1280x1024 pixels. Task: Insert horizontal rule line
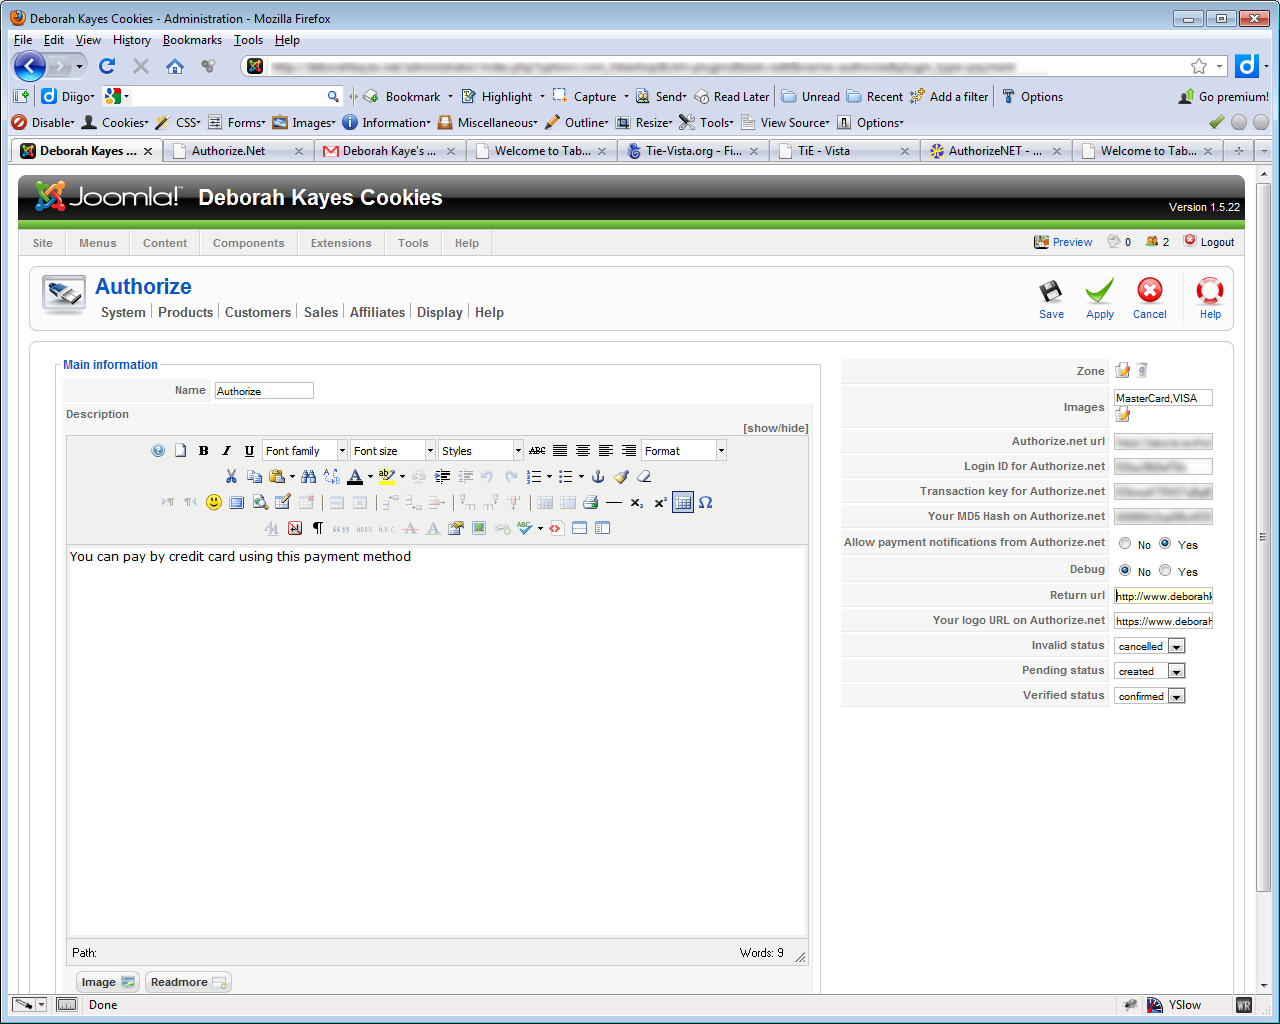point(614,502)
